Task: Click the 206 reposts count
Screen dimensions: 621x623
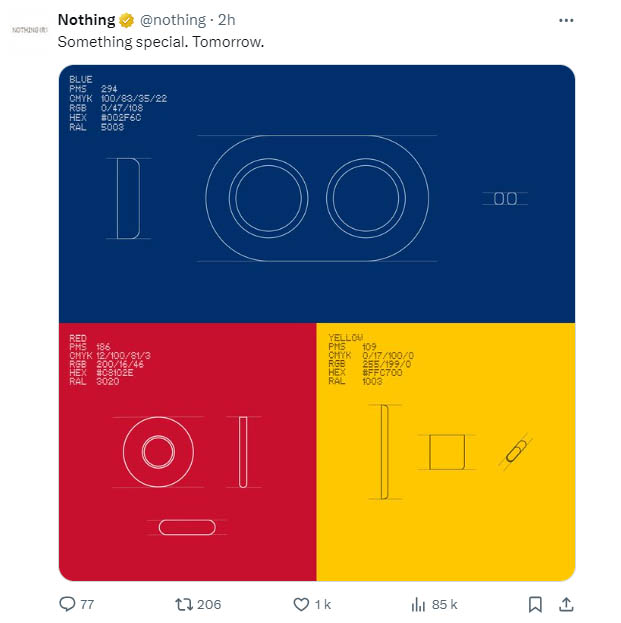Action: tap(209, 604)
